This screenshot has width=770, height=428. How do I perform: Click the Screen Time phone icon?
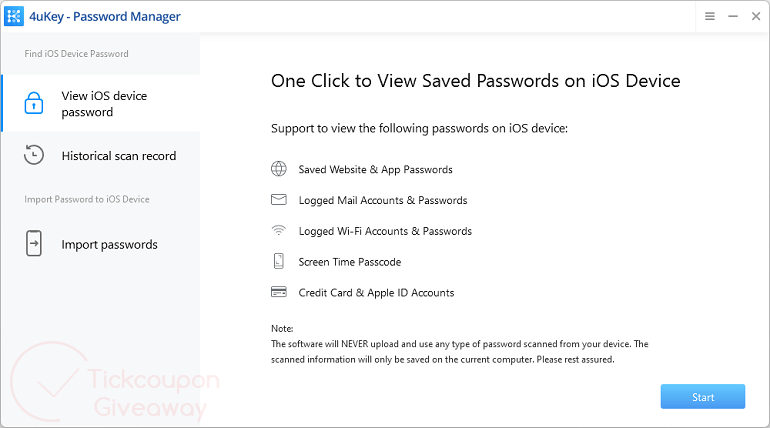tap(279, 262)
